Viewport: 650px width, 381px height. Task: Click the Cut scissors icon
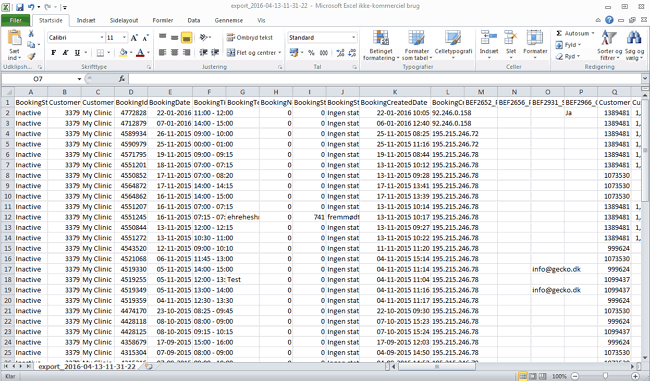(31, 34)
